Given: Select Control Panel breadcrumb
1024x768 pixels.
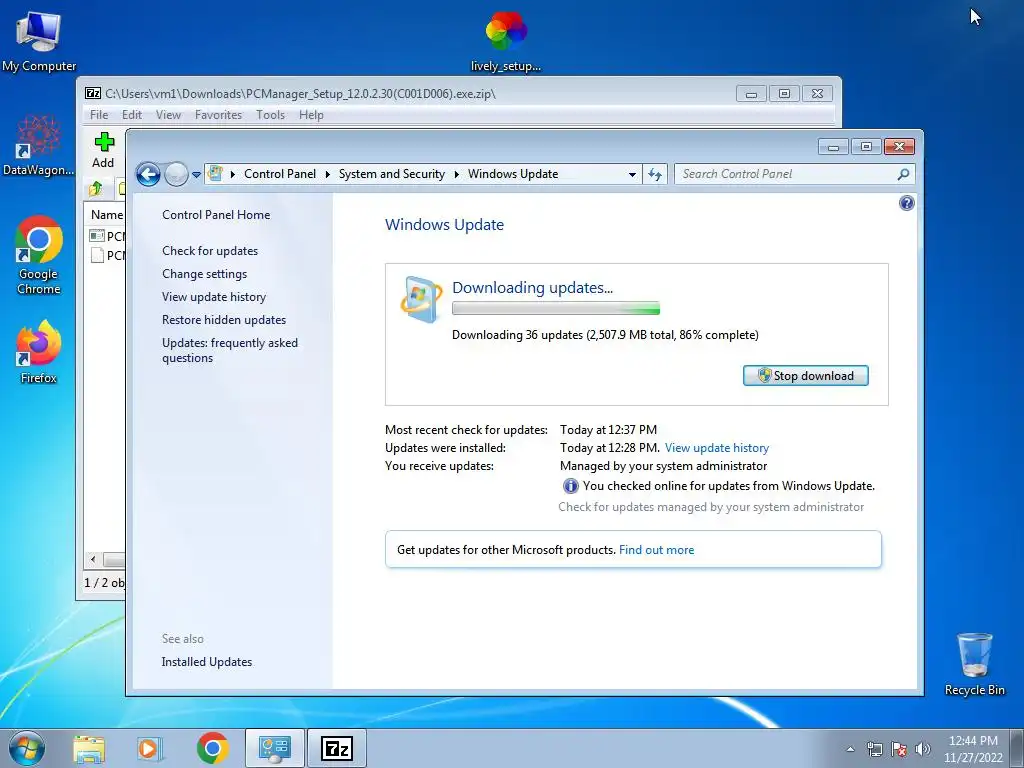Looking at the screenshot, I should point(280,174).
